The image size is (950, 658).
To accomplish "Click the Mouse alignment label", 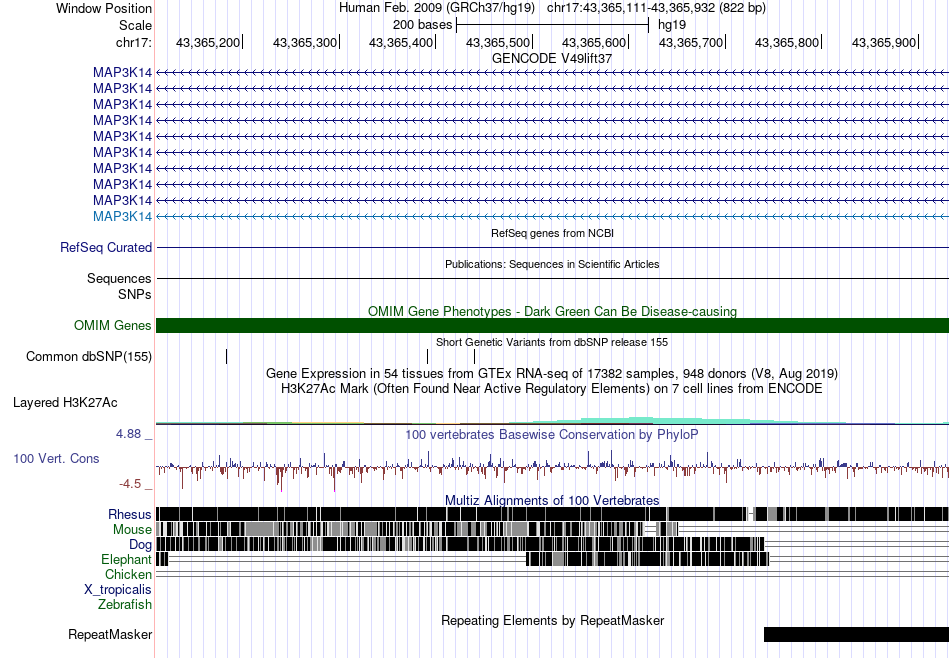I will tap(132, 530).
